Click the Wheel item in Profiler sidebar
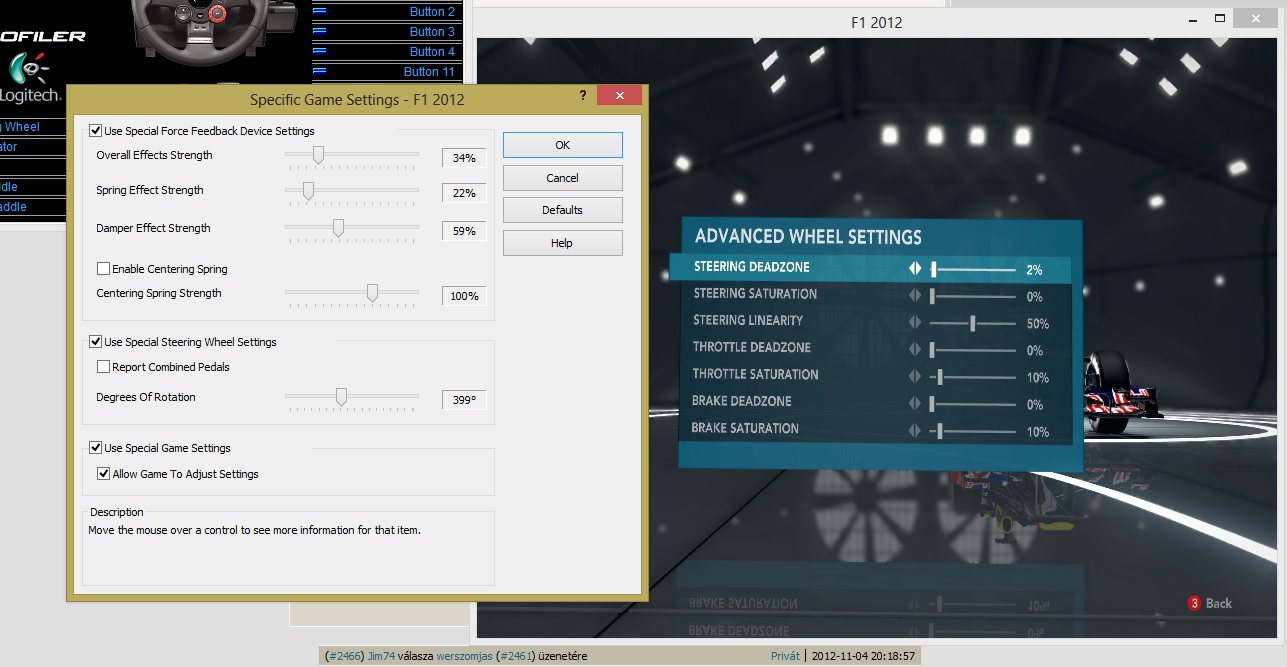1287x667 pixels. 20,127
